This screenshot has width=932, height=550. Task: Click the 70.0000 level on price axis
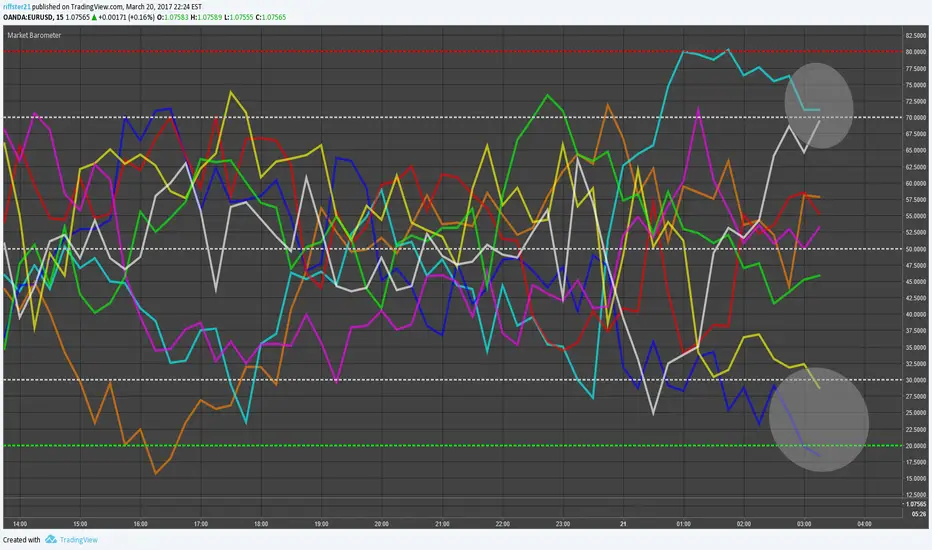pyautogui.click(x=915, y=118)
